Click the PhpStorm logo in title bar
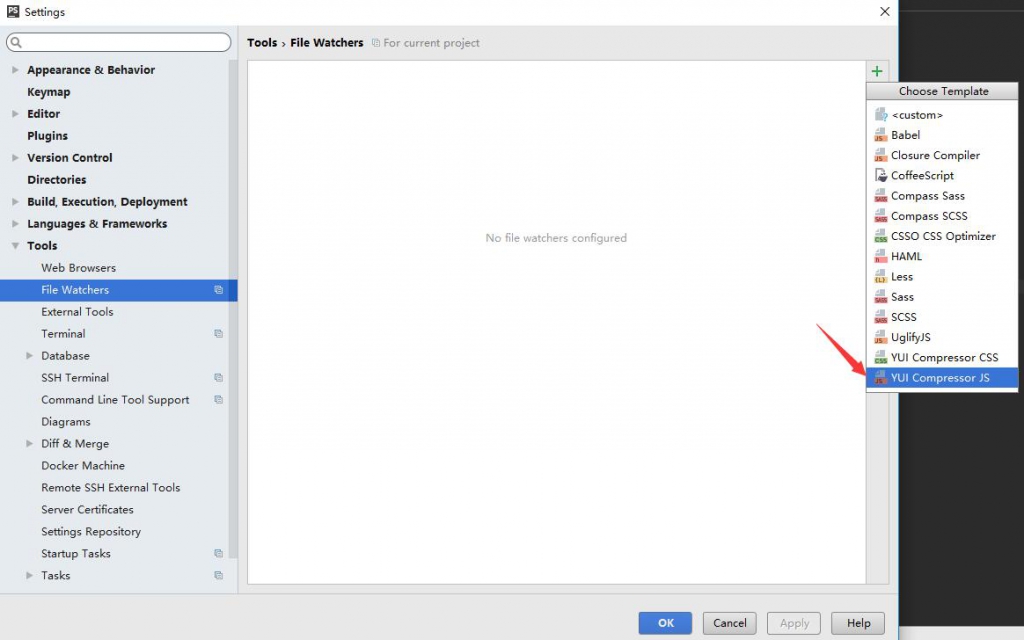Viewport: 1024px width, 640px height. 12,11
